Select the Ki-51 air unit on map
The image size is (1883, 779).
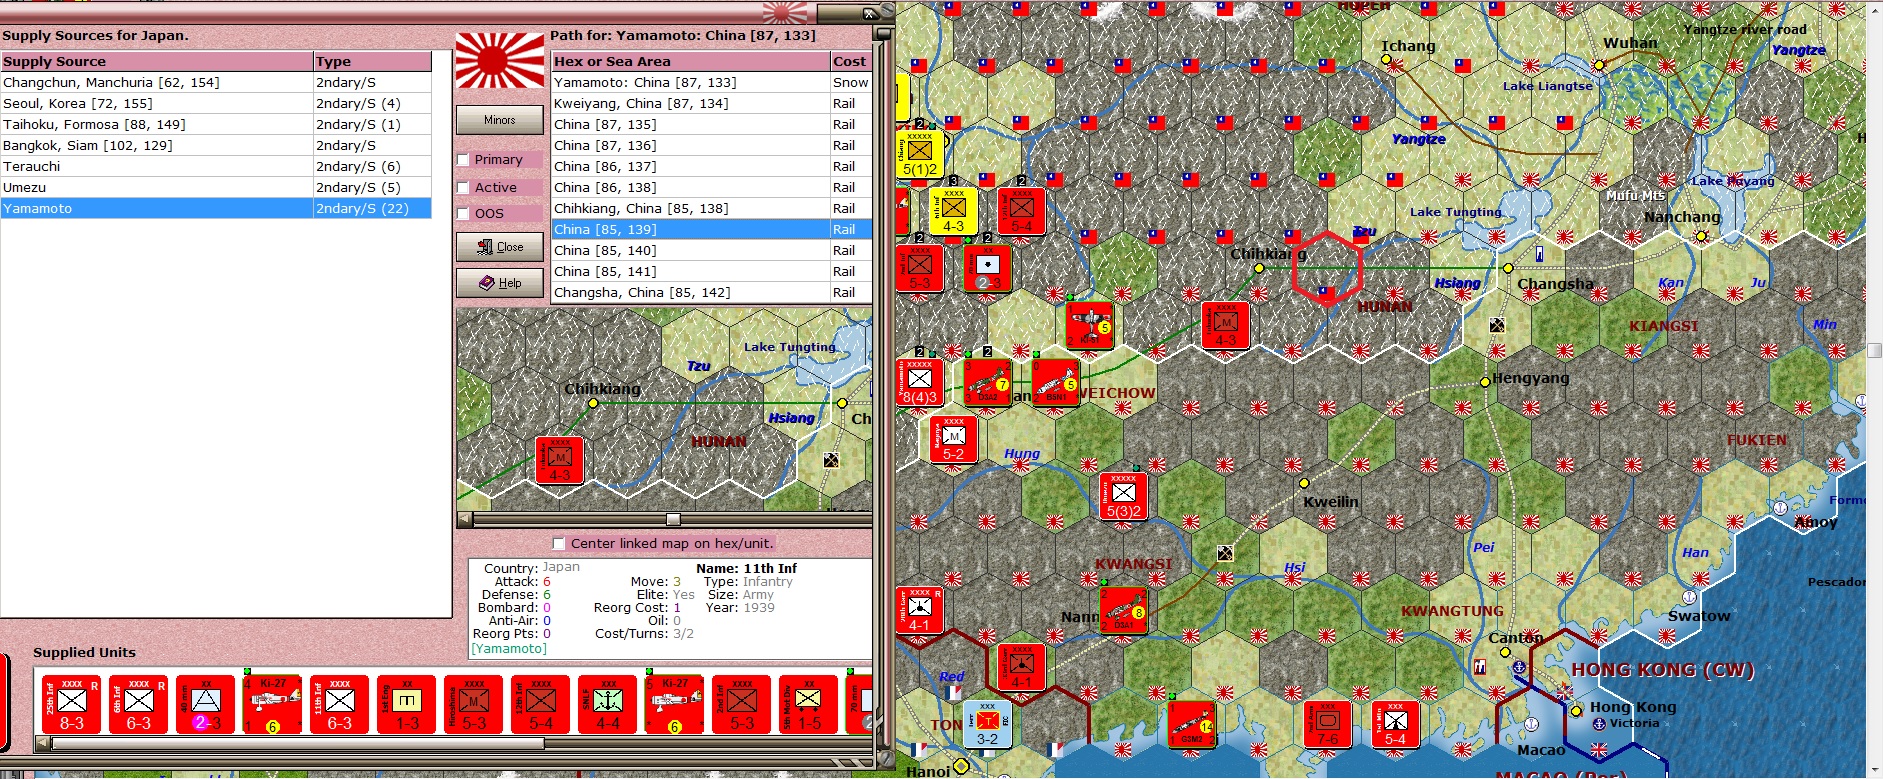coord(1089,326)
